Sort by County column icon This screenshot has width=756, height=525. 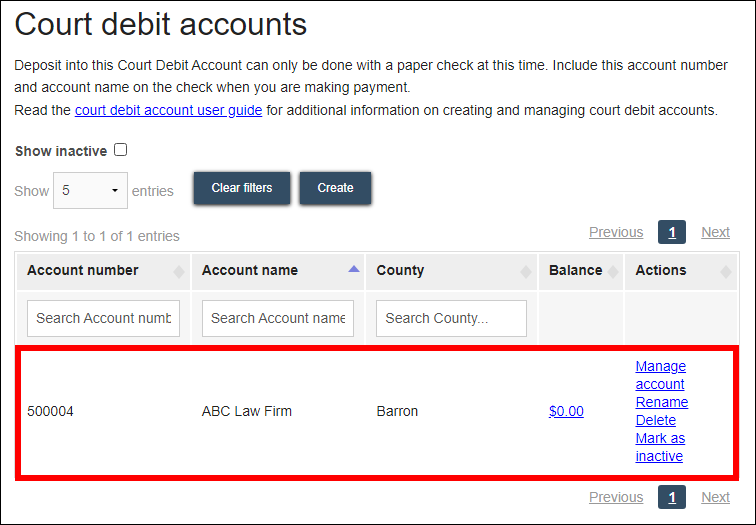[526, 271]
